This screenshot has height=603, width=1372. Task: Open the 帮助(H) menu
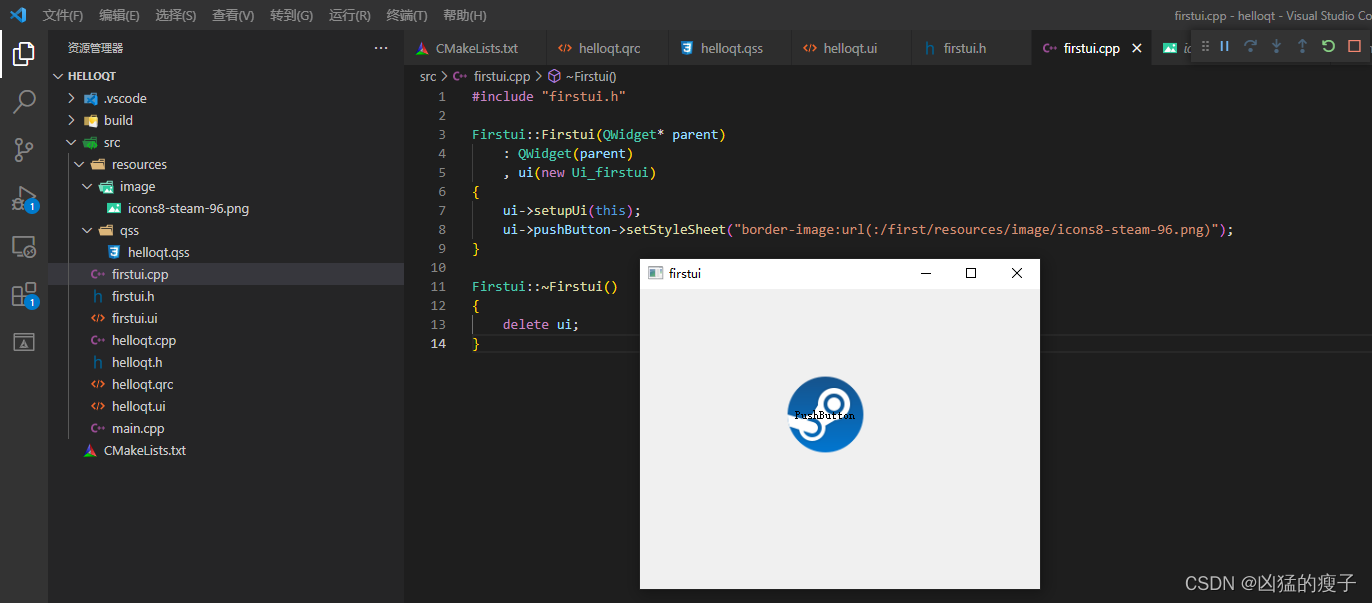(464, 15)
